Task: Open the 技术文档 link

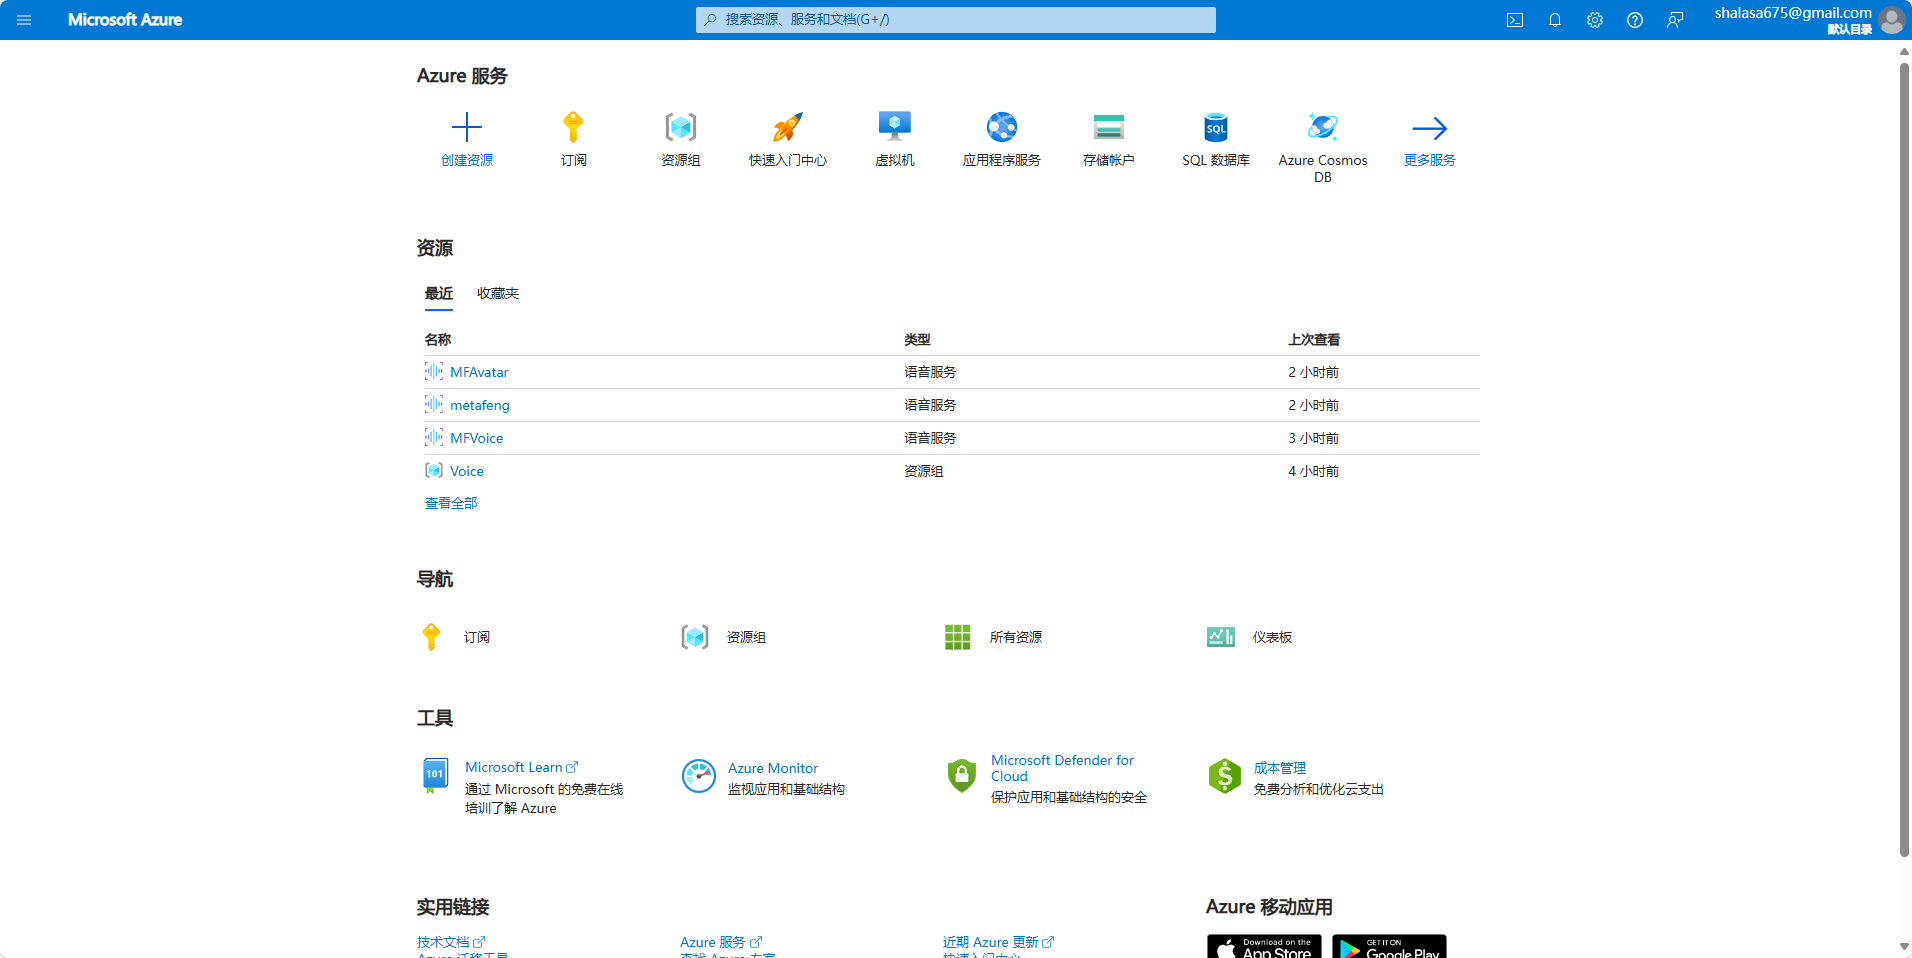Action: [451, 942]
